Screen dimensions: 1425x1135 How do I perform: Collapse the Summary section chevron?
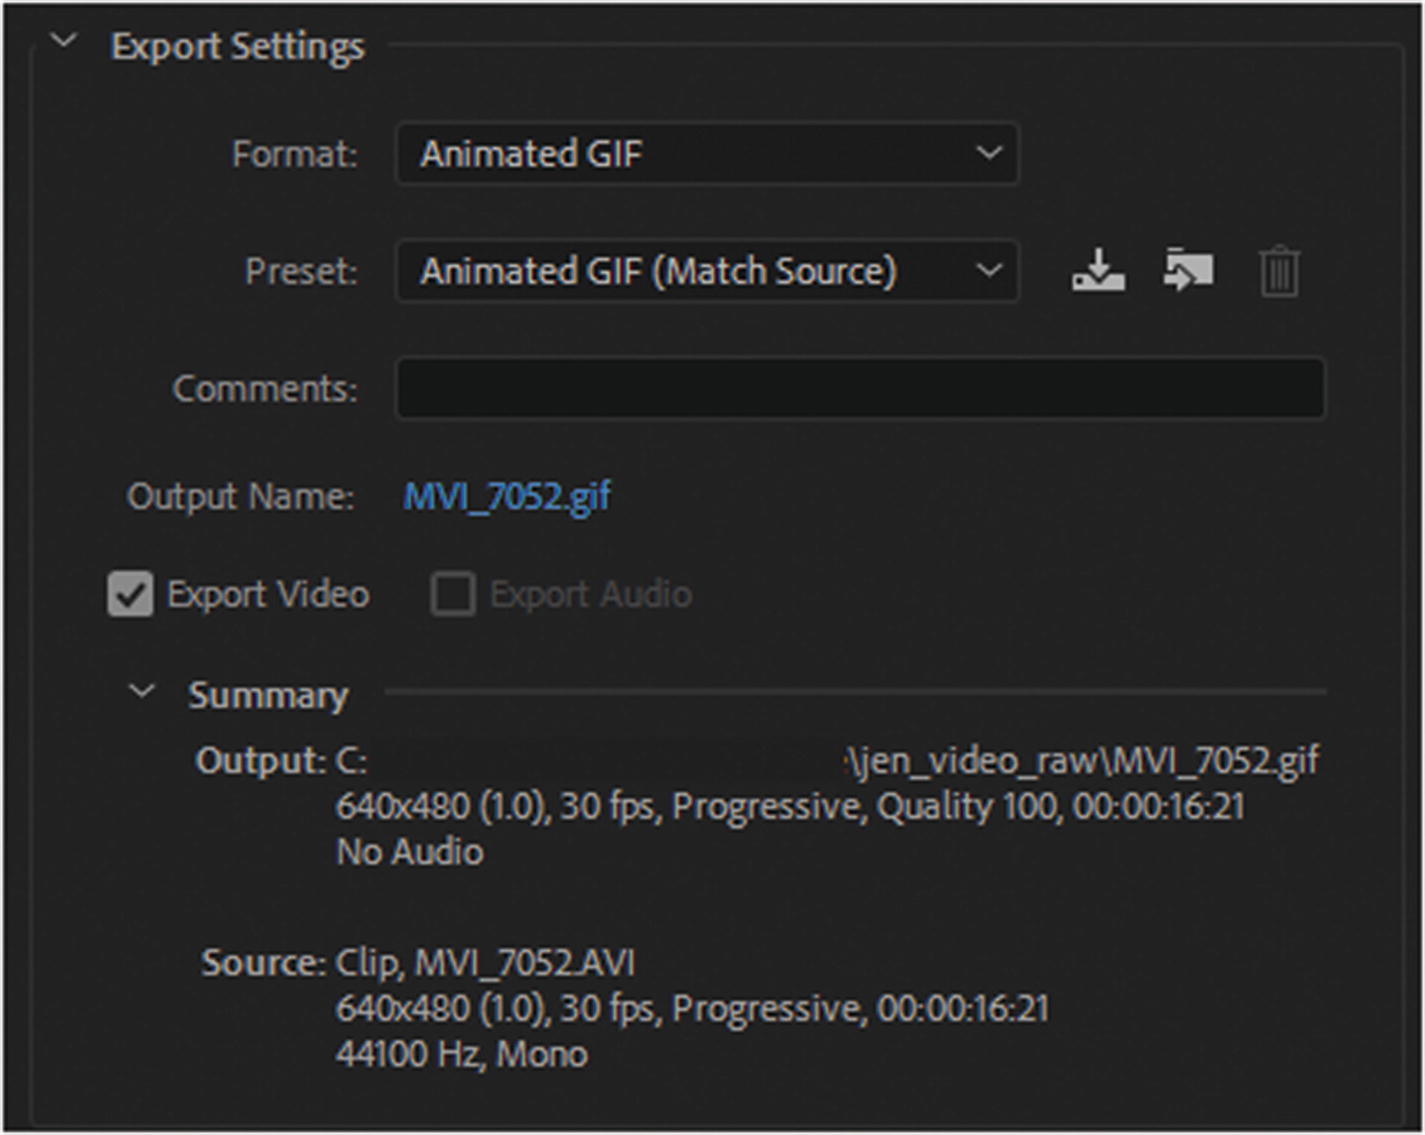pos(143,691)
